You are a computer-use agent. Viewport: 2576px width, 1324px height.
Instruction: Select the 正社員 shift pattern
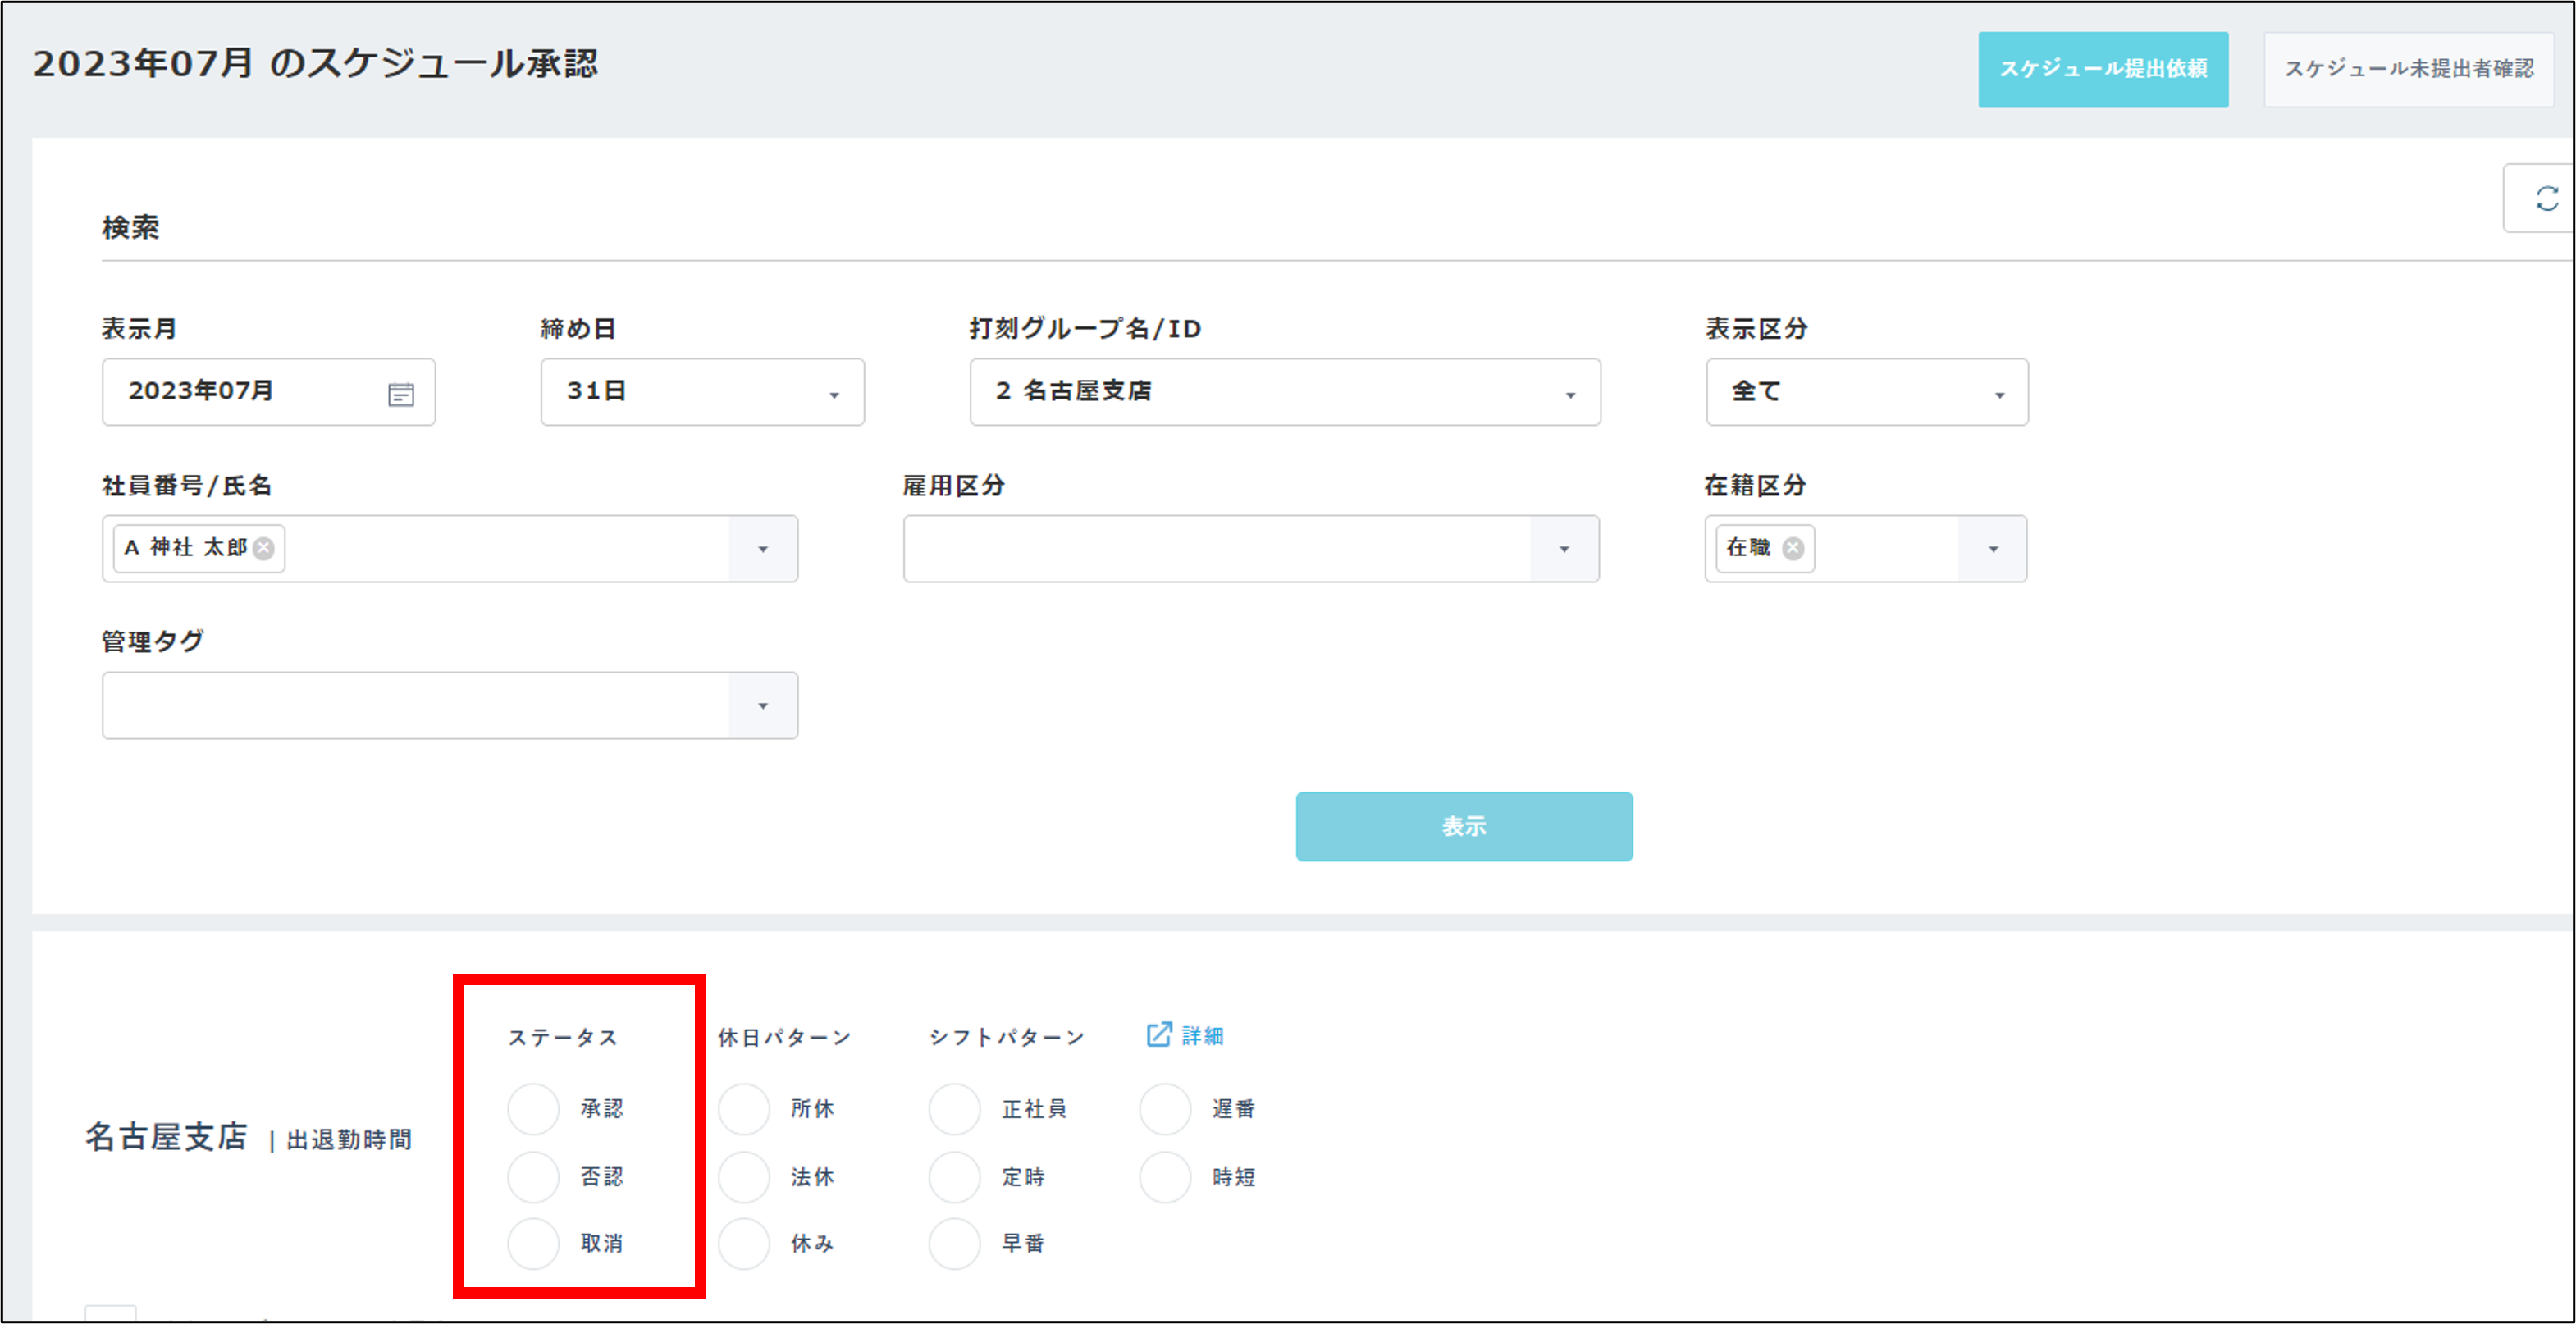954,1109
